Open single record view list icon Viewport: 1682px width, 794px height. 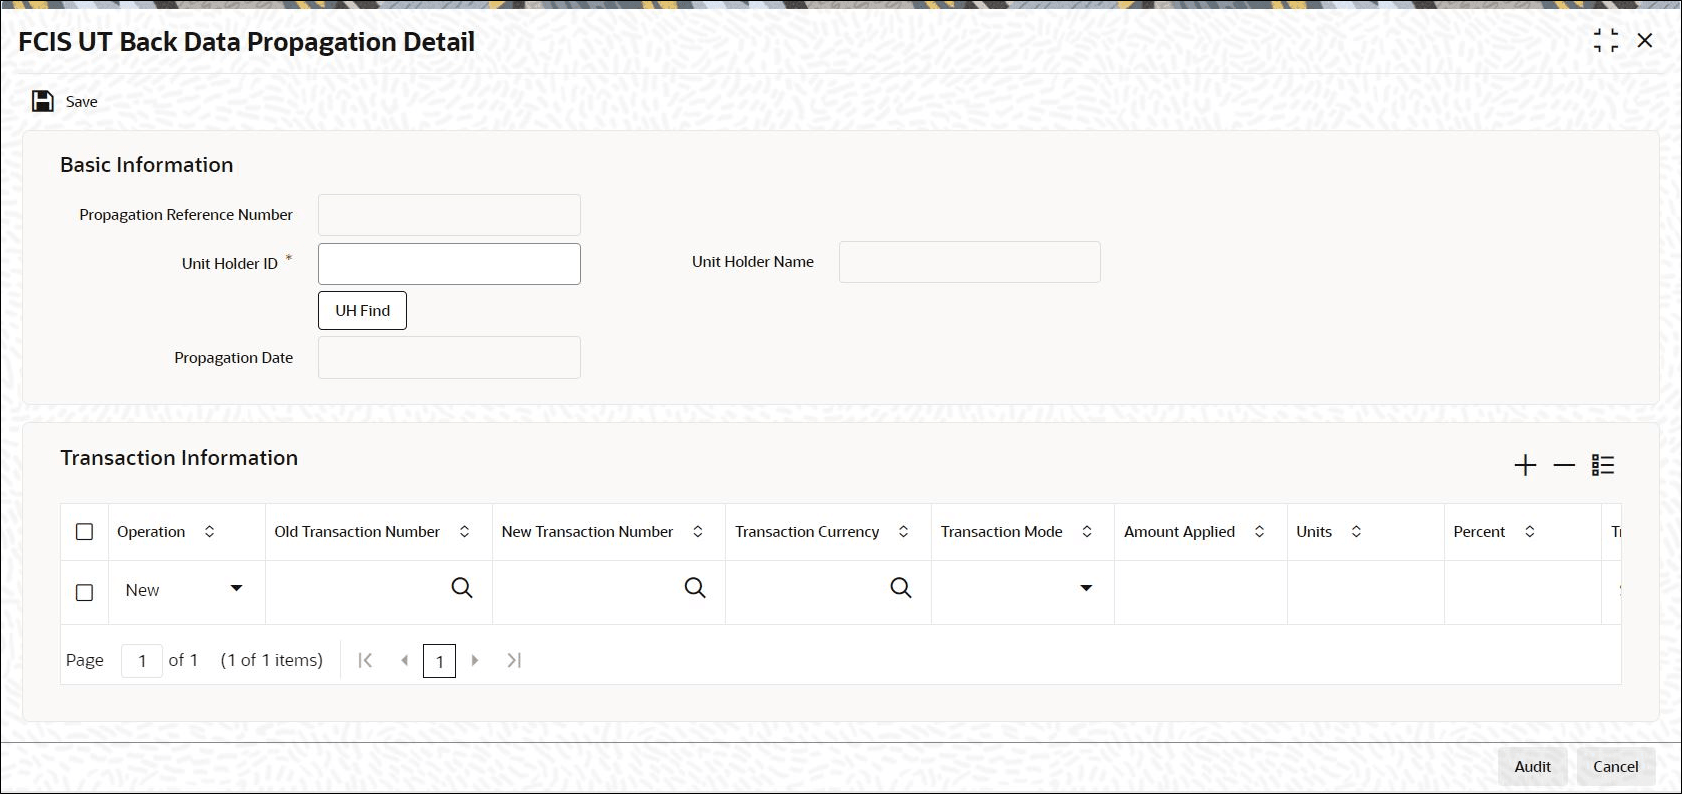click(x=1603, y=465)
